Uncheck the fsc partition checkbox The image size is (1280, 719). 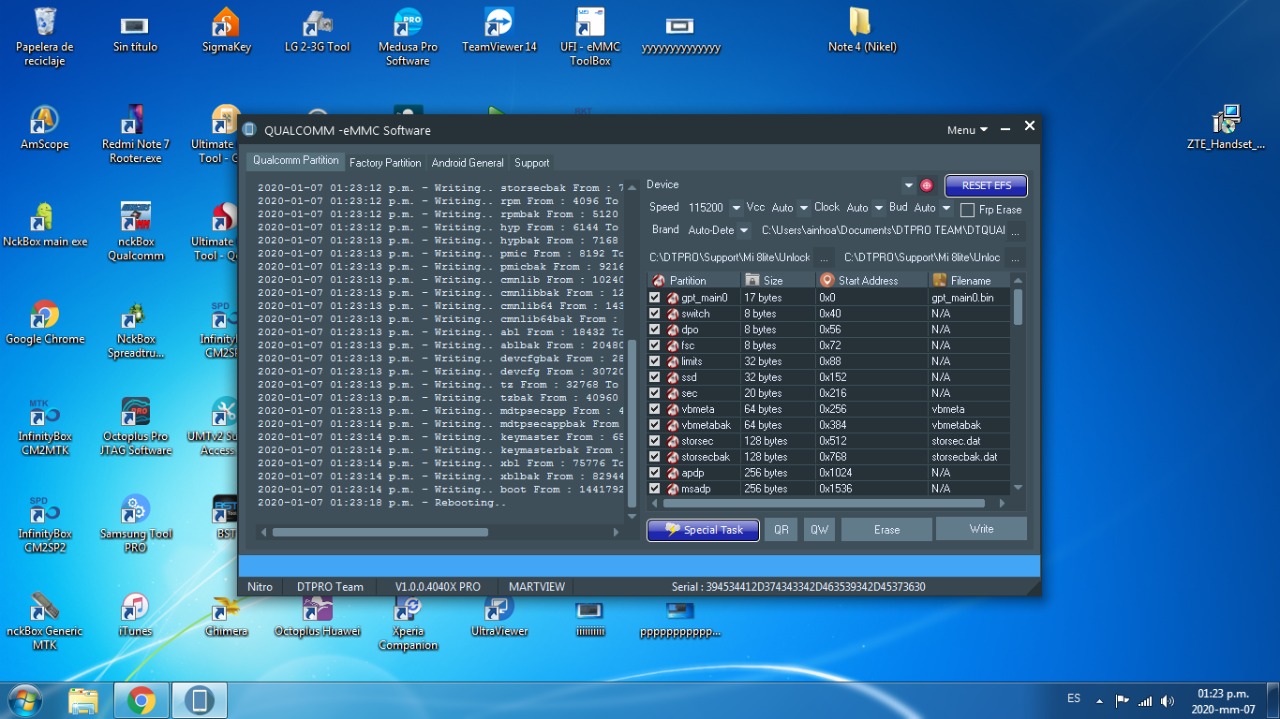[x=655, y=346]
